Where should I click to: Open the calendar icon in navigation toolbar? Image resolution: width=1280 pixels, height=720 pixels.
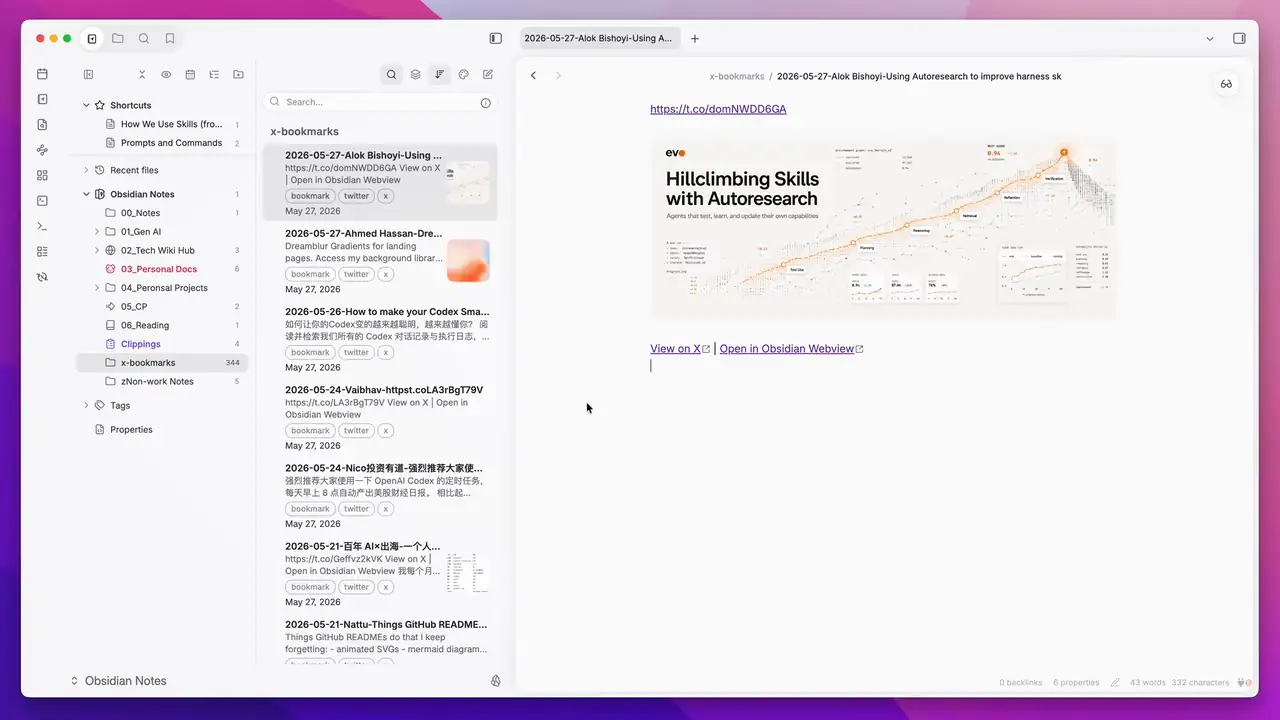coord(190,74)
